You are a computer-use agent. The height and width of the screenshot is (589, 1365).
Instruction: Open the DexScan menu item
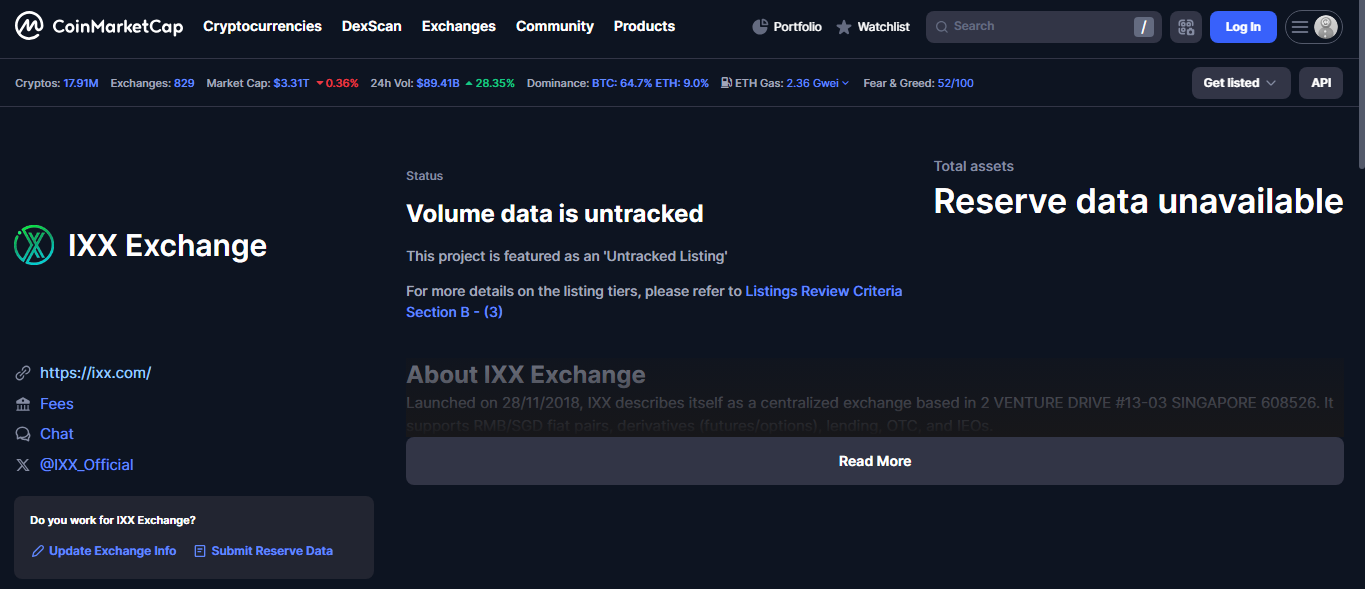click(371, 26)
